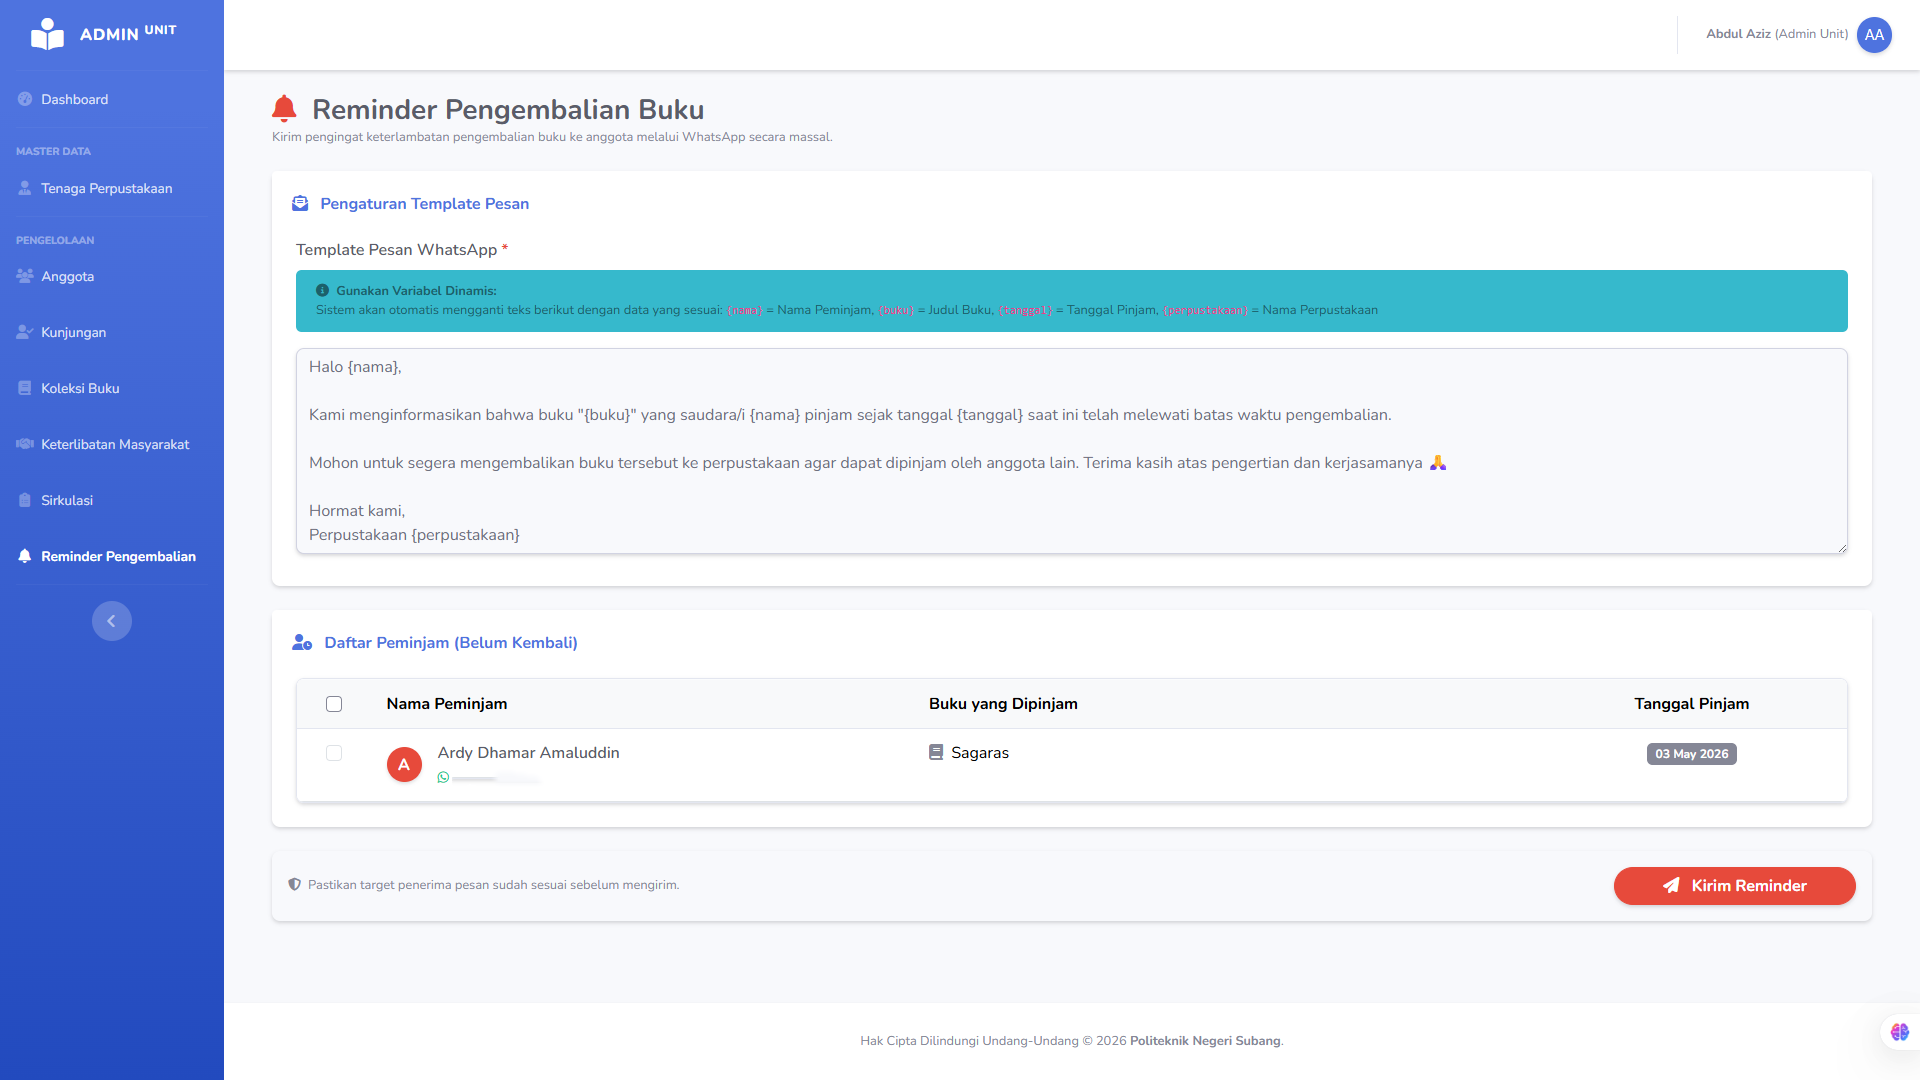1920x1080 pixels.
Task: Click the AA user avatar icon
Action: [x=1874, y=35]
